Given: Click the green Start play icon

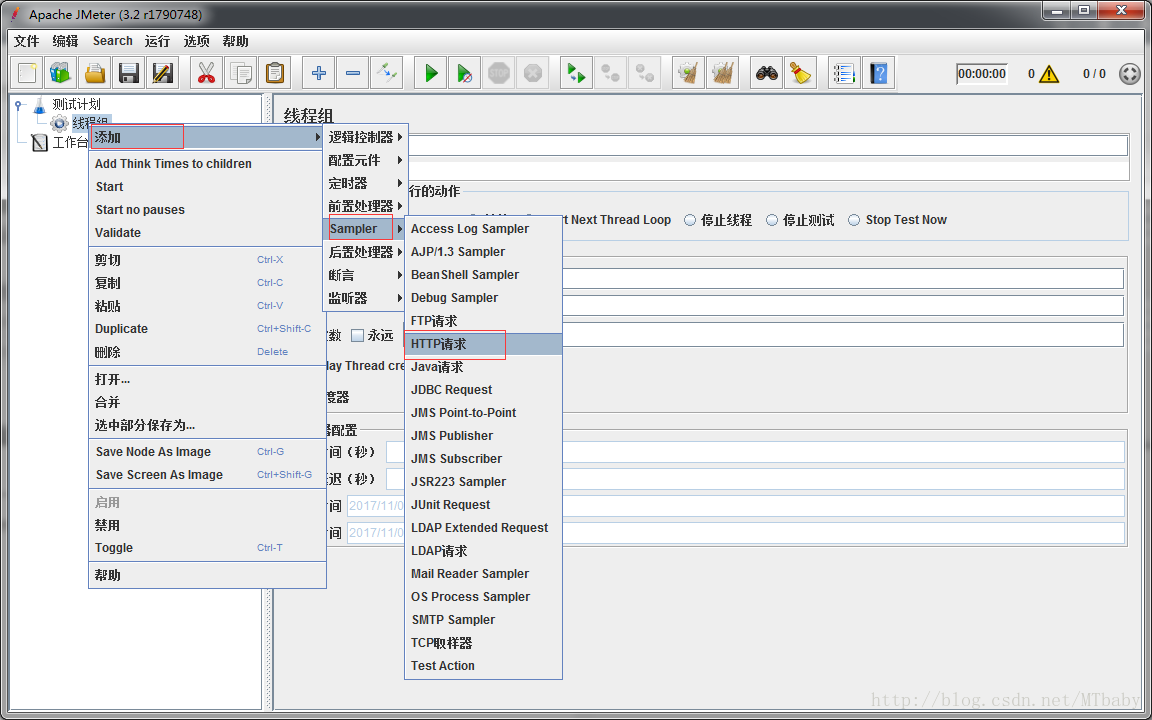Looking at the screenshot, I should 431,73.
